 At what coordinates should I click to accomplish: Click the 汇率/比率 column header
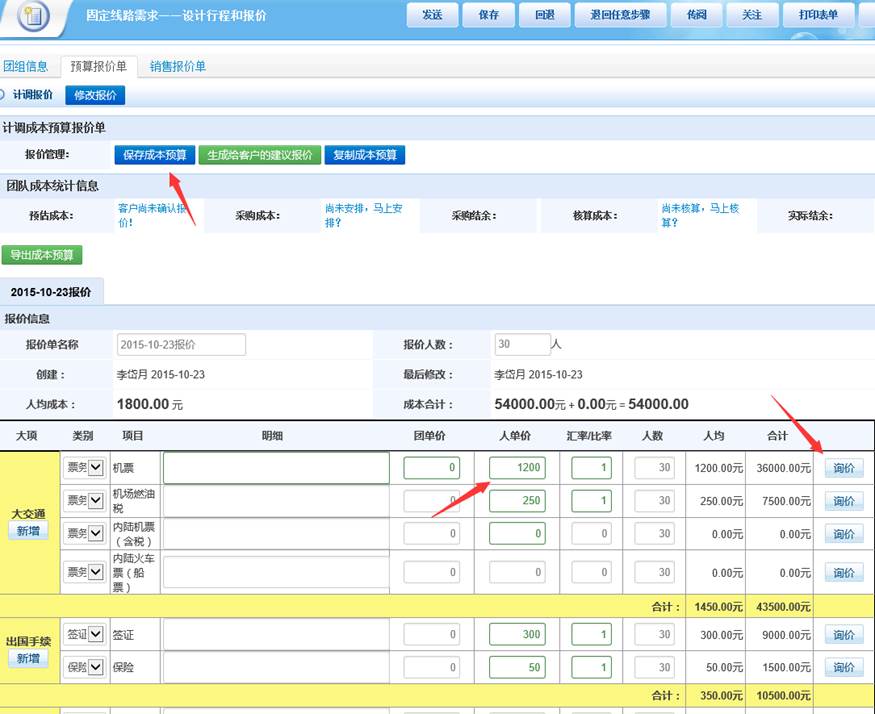[x=589, y=435]
